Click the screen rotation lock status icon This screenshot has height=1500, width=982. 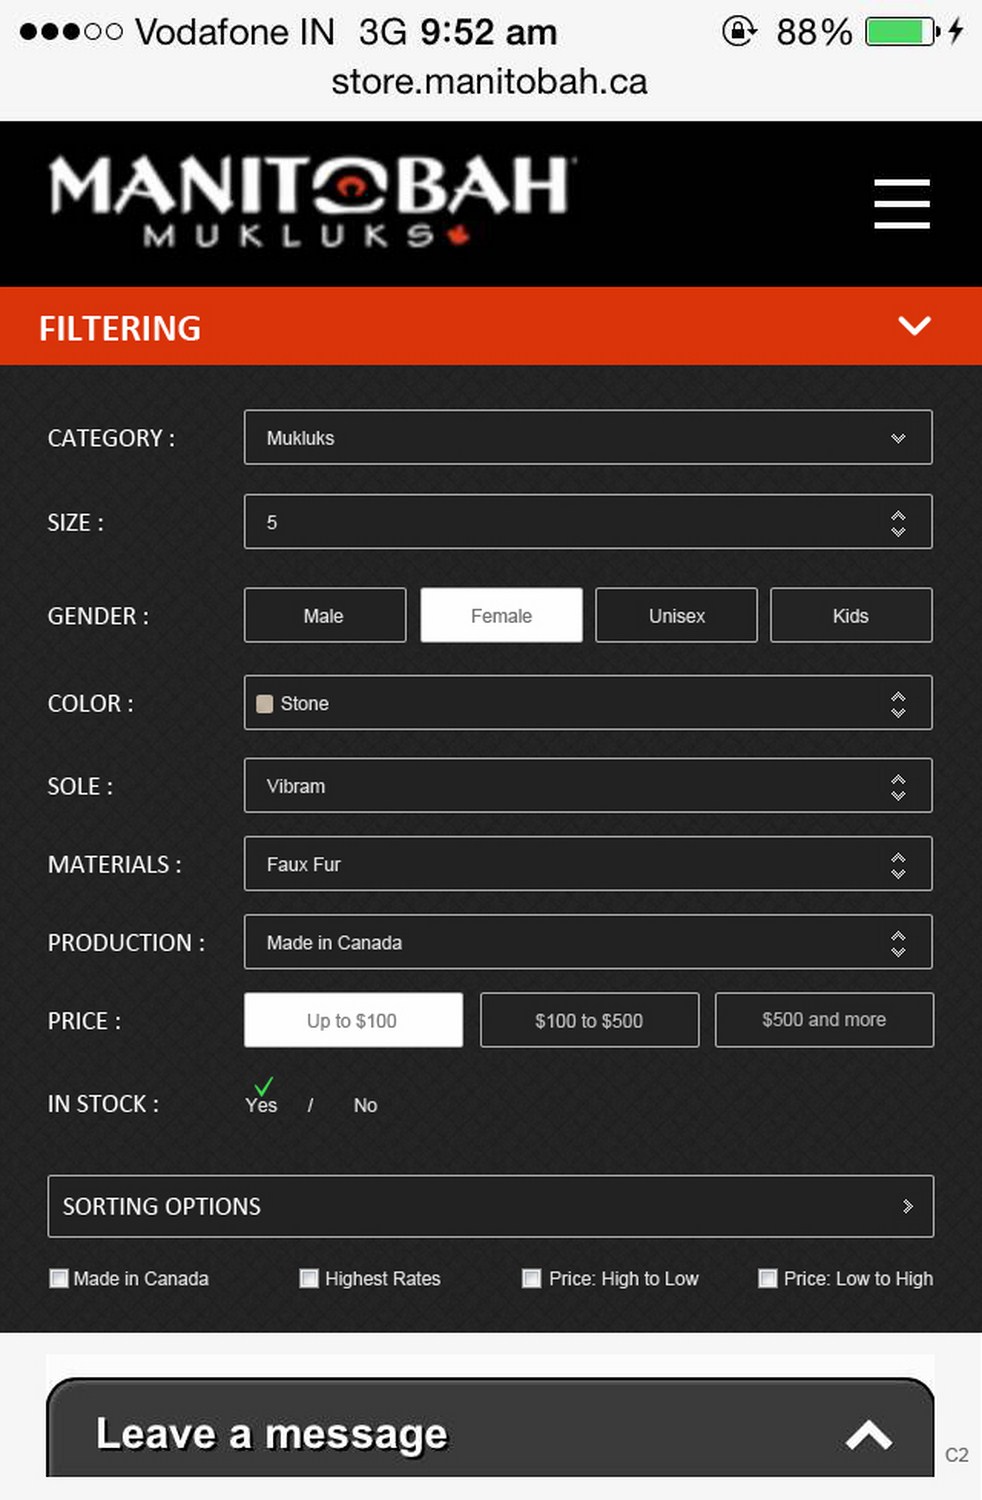[738, 31]
